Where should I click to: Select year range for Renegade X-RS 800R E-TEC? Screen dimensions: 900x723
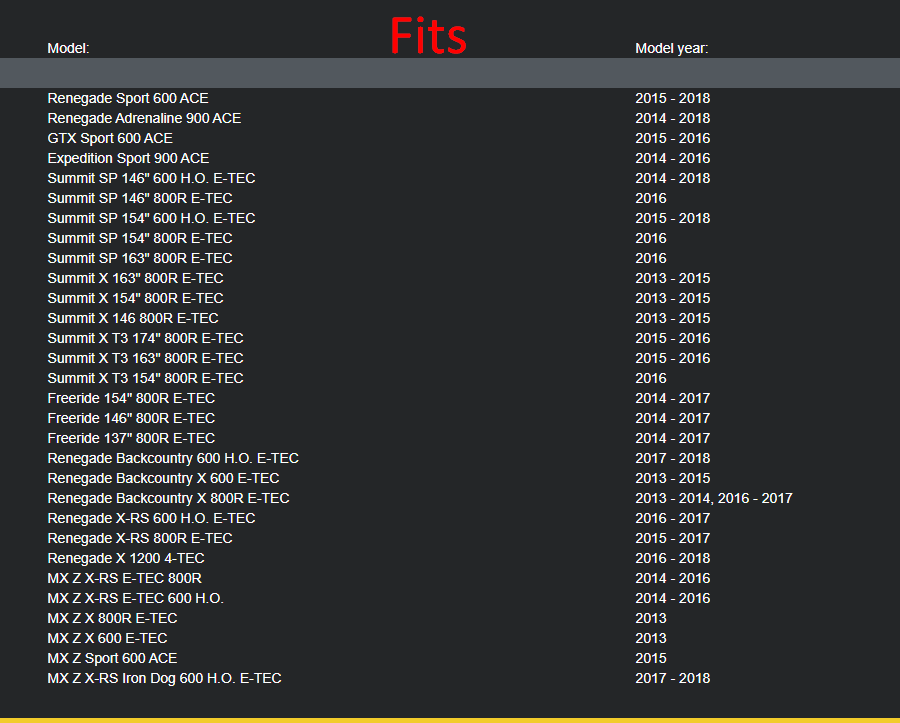[673, 539]
